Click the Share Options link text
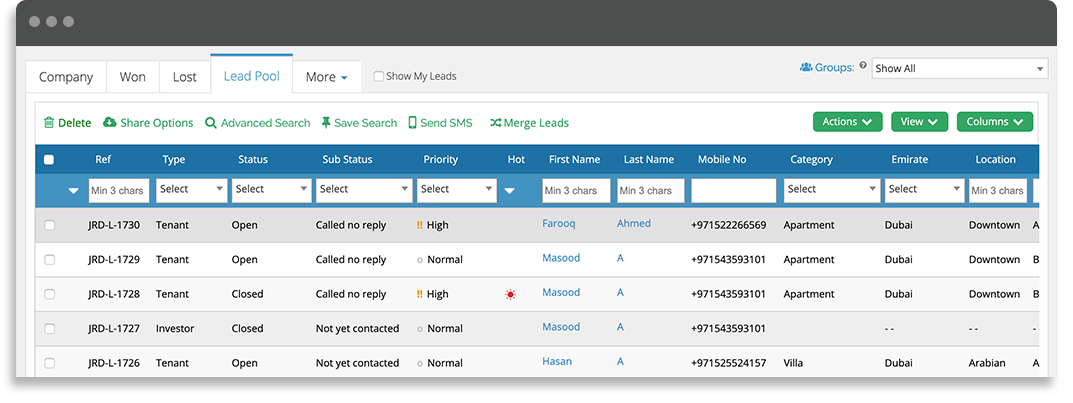 point(157,123)
